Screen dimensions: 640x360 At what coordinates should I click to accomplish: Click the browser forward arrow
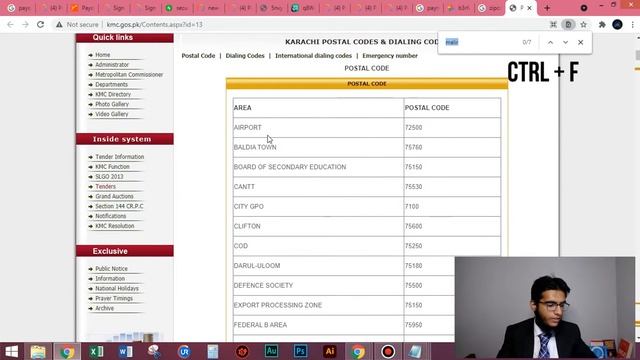(25, 24)
